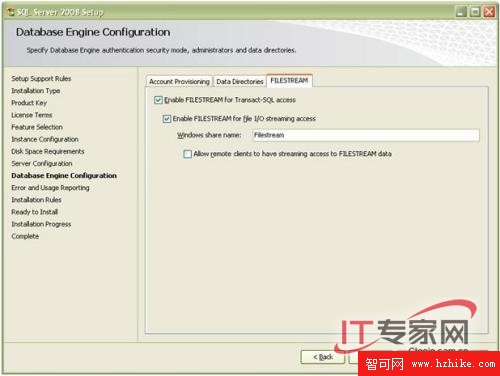Select the FILESTREAM tab

coord(289,80)
